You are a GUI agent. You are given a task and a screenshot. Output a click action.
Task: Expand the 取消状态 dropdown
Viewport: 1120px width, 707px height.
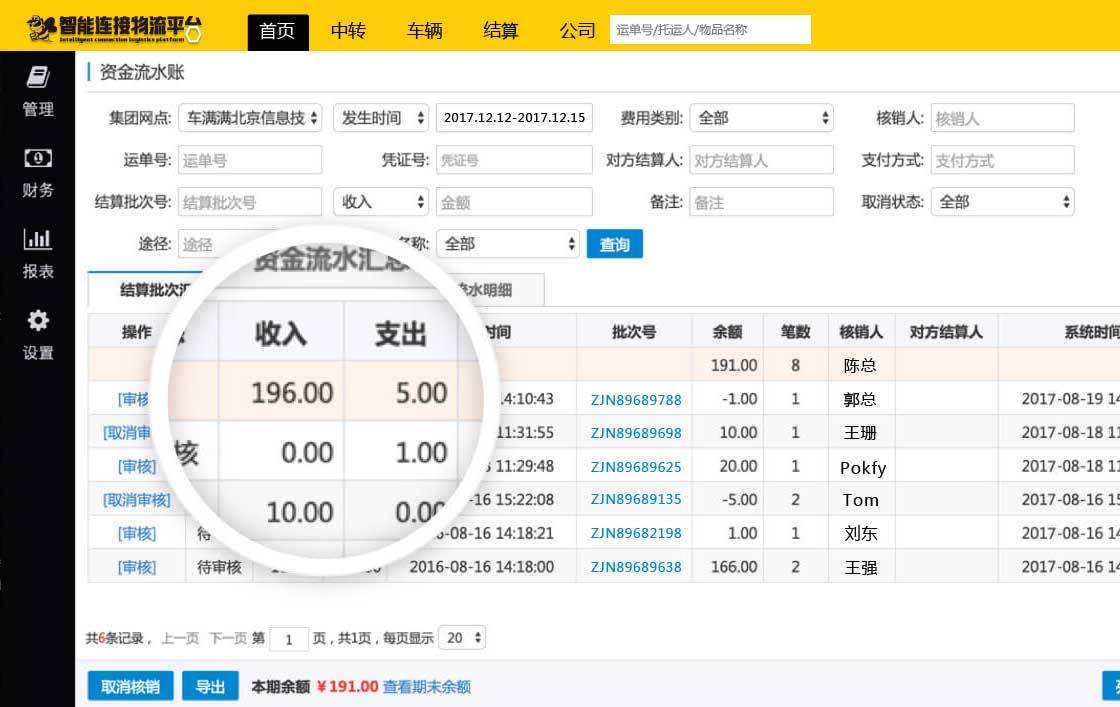click(x=1002, y=202)
